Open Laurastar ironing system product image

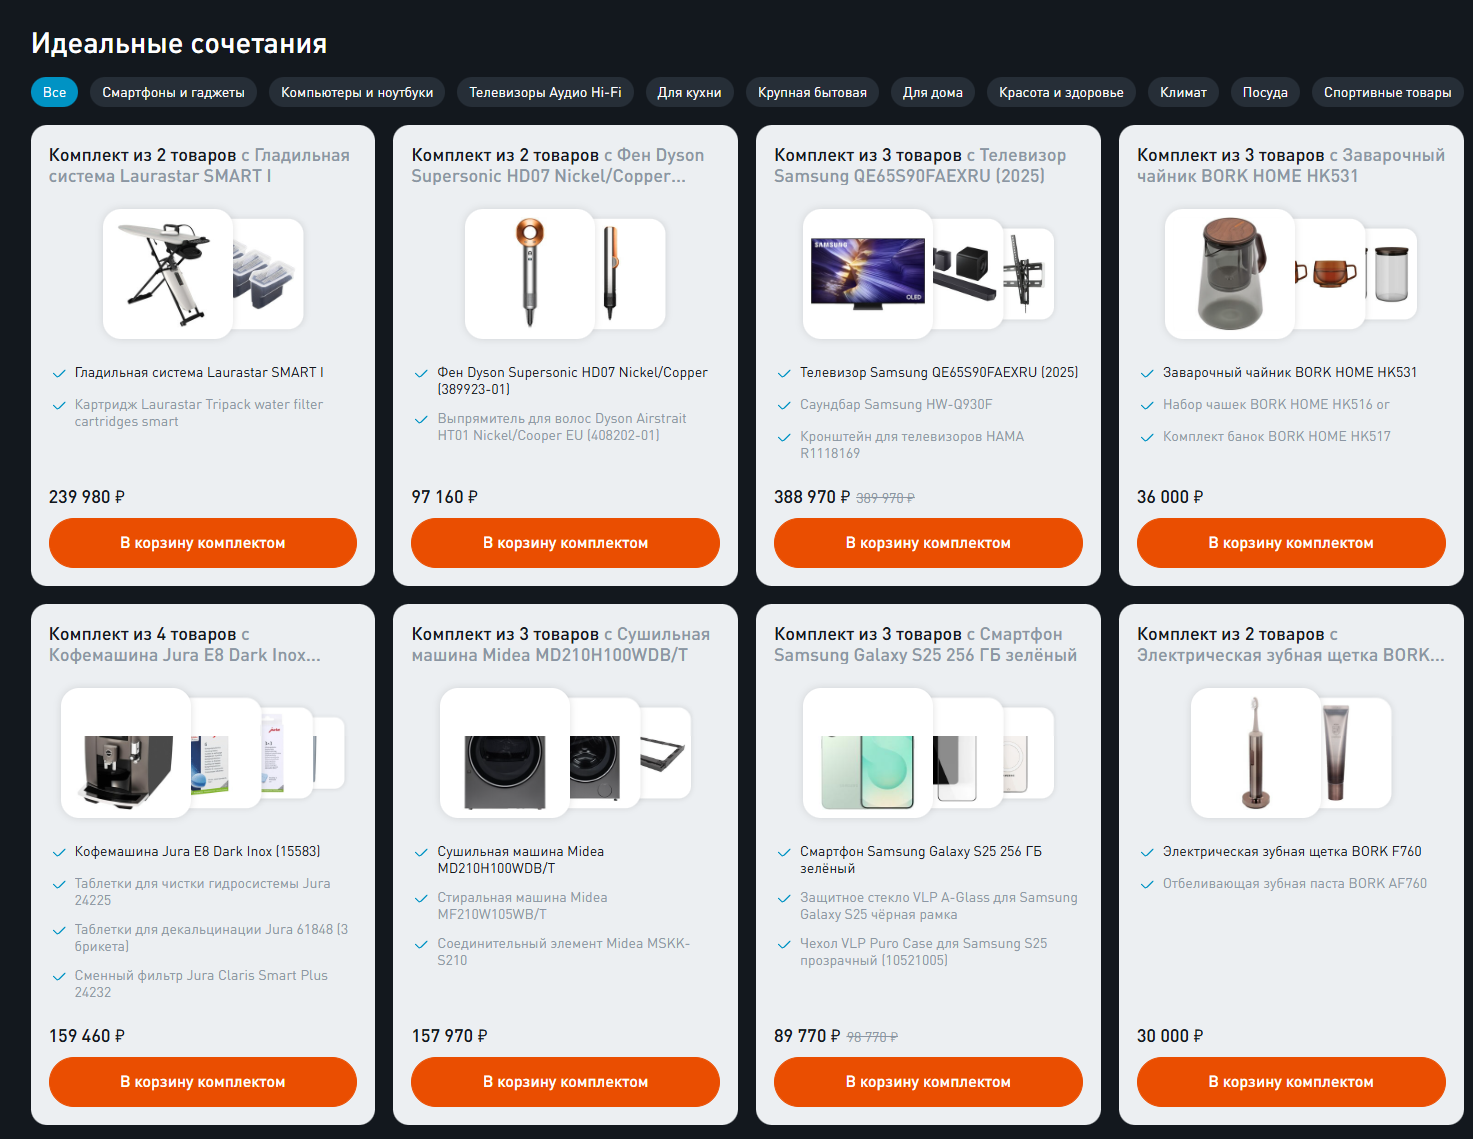coord(168,274)
